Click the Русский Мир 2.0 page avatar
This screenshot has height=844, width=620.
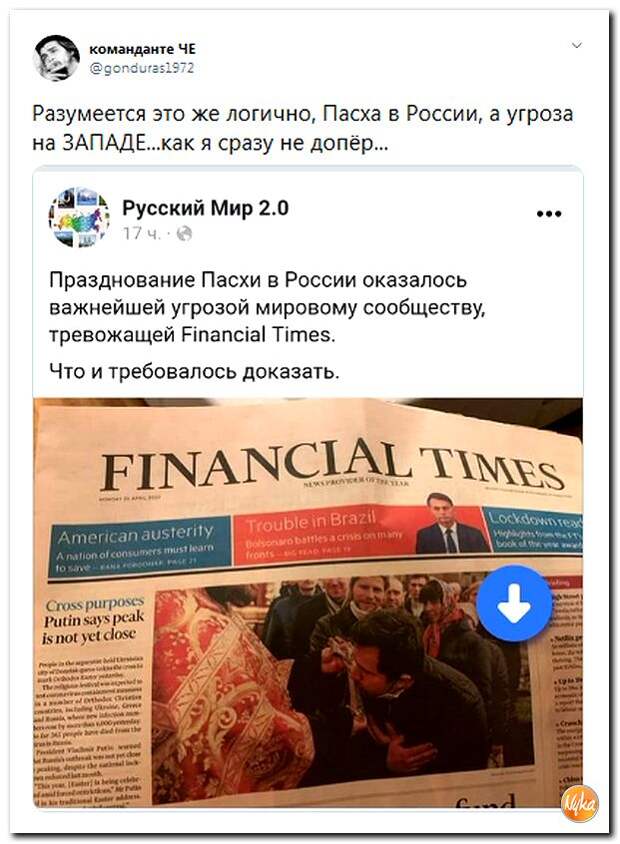click(79, 217)
